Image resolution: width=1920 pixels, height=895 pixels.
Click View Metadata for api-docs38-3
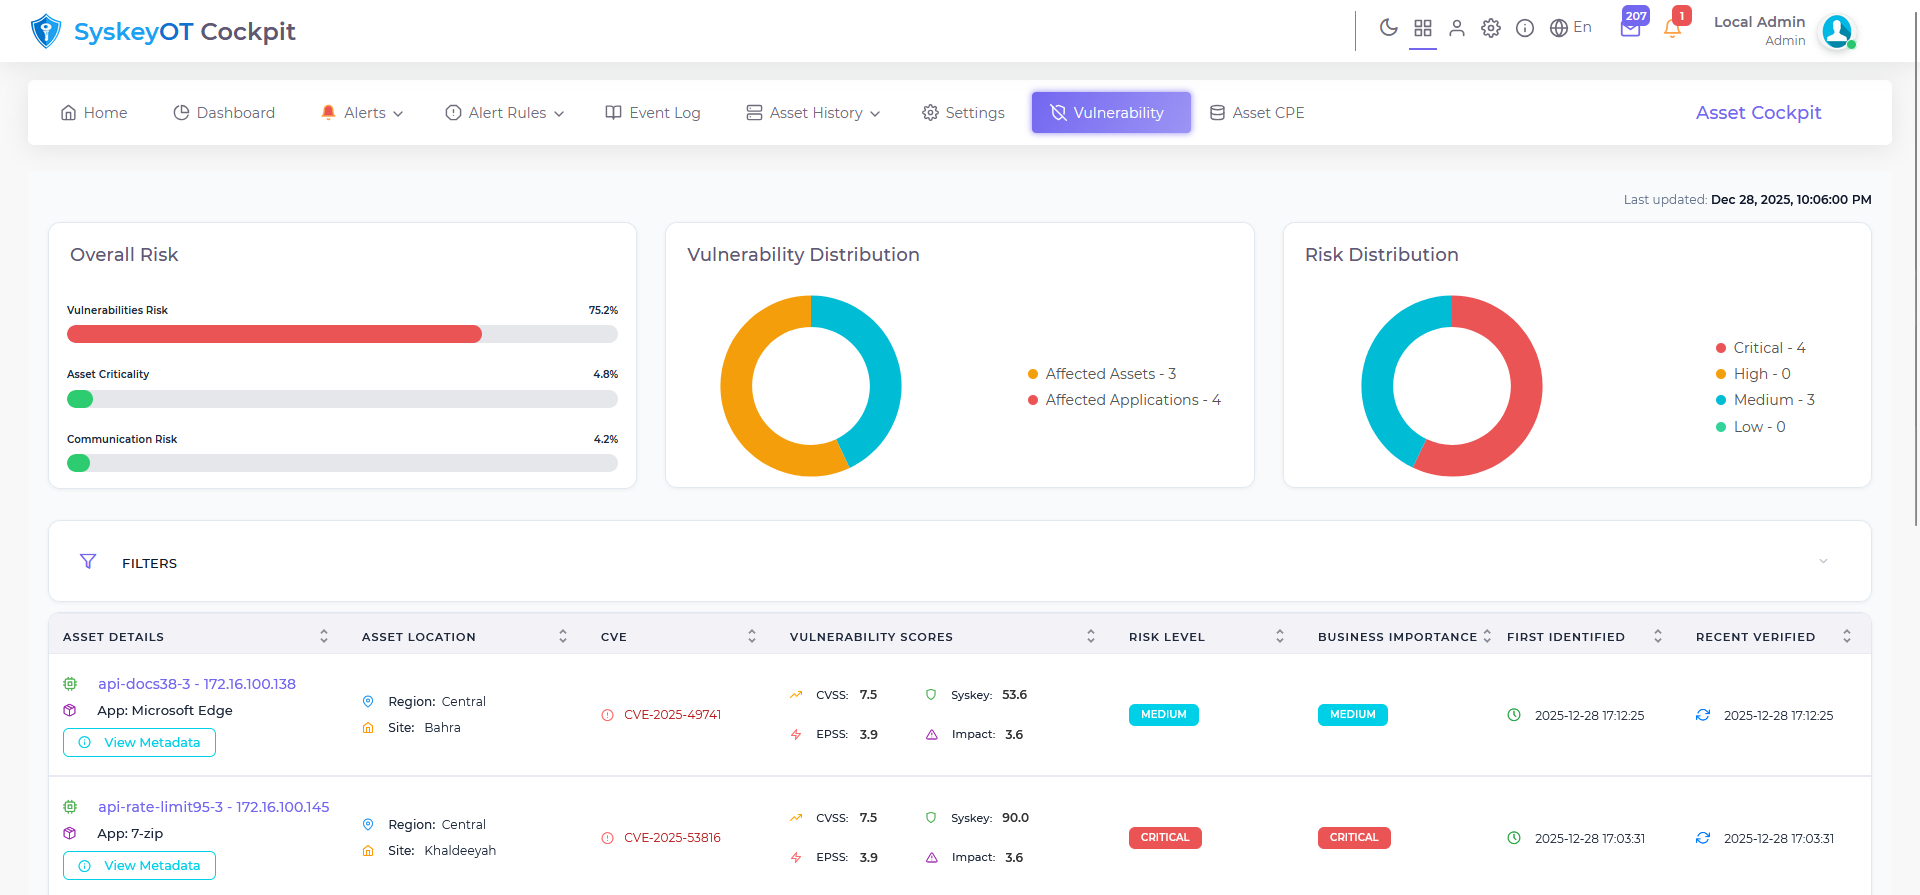click(140, 742)
